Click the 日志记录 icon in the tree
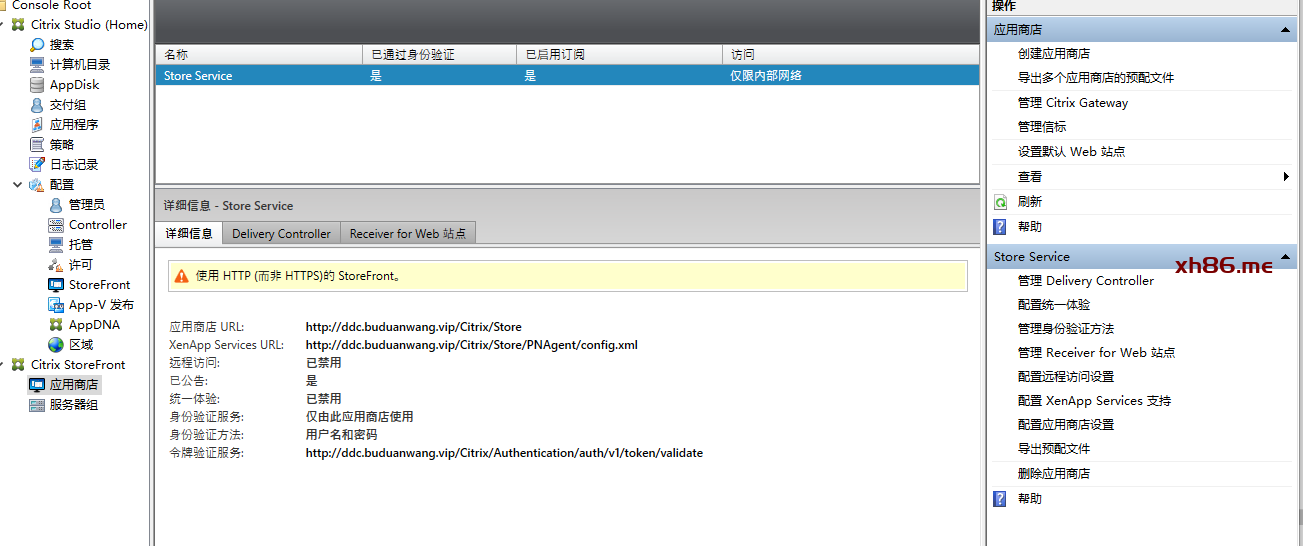This screenshot has width=1303, height=546. (37, 164)
